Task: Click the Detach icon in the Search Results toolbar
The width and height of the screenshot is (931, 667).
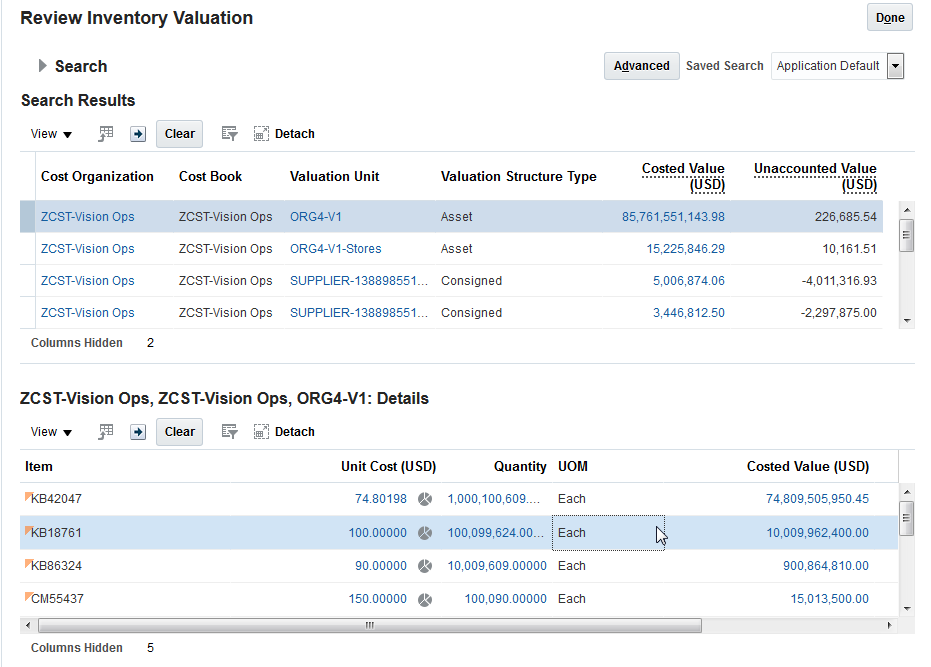Action: pyautogui.click(x=261, y=133)
